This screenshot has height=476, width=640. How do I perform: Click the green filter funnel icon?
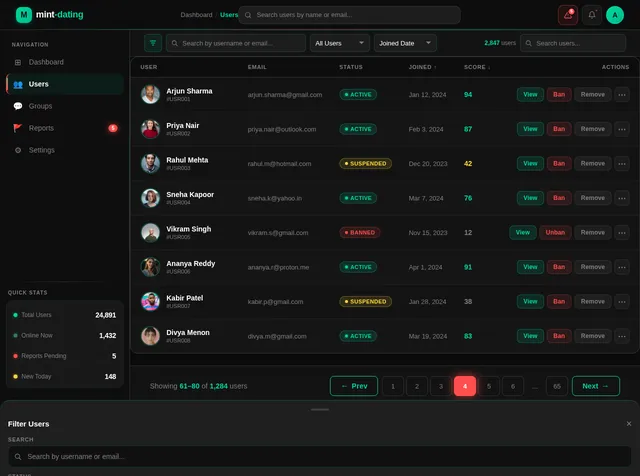point(153,43)
